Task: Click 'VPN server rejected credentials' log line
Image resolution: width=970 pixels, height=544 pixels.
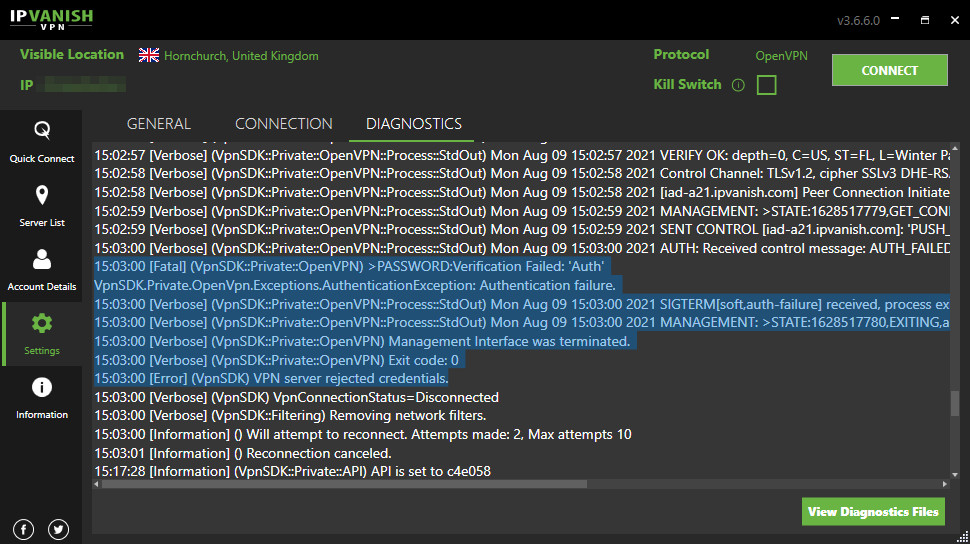Action: (x=271, y=378)
